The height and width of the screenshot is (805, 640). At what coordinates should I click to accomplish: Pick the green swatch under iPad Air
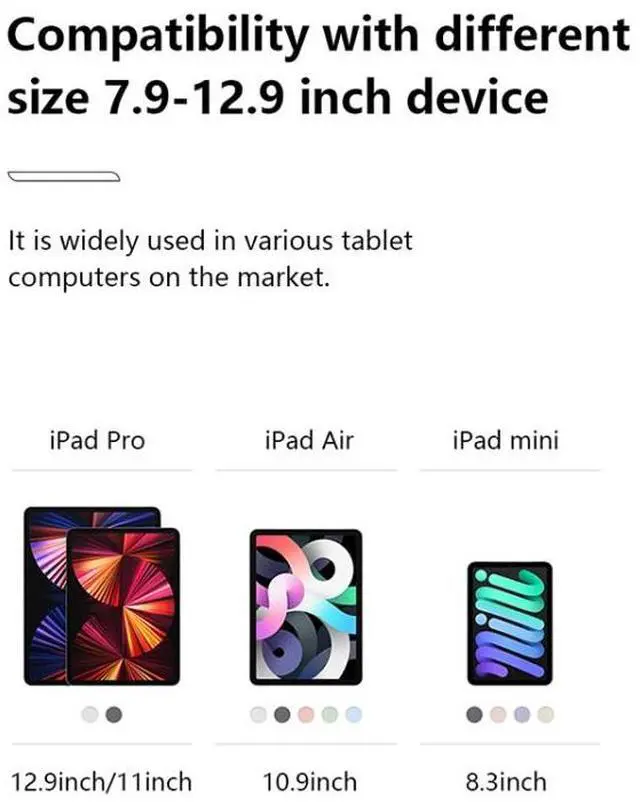[330, 714]
